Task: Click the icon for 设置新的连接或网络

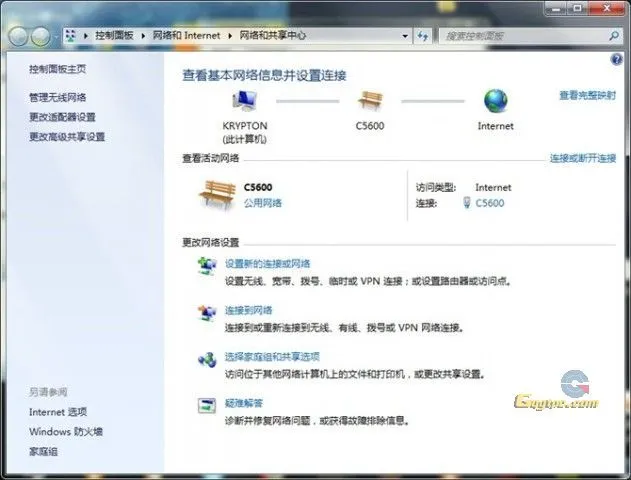Action: click(x=207, y=266)
